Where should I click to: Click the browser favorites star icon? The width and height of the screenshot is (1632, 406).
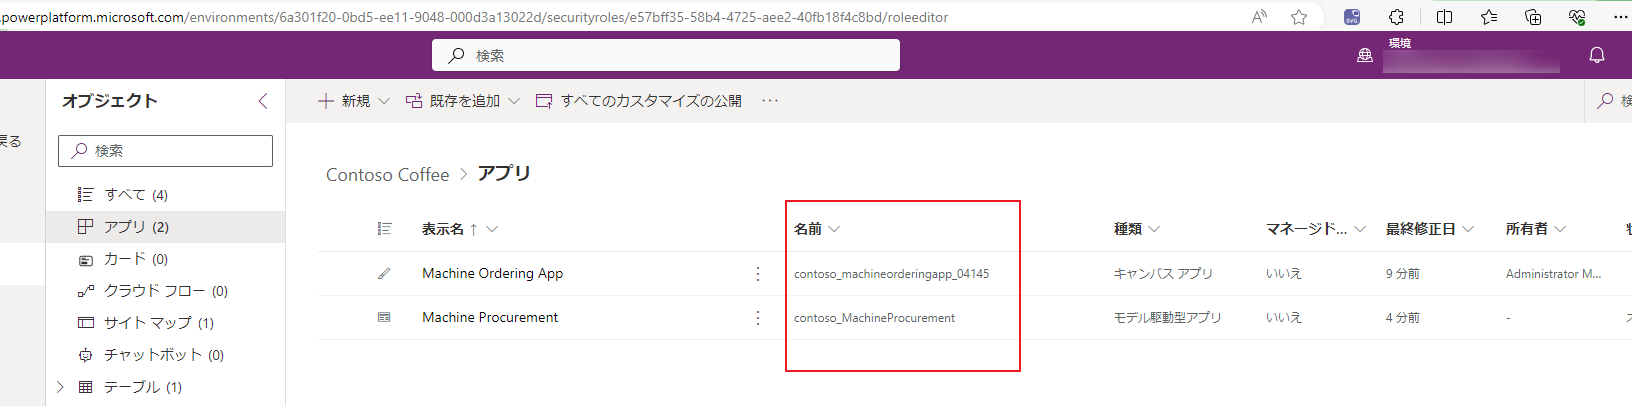[x=1299, y=17]
